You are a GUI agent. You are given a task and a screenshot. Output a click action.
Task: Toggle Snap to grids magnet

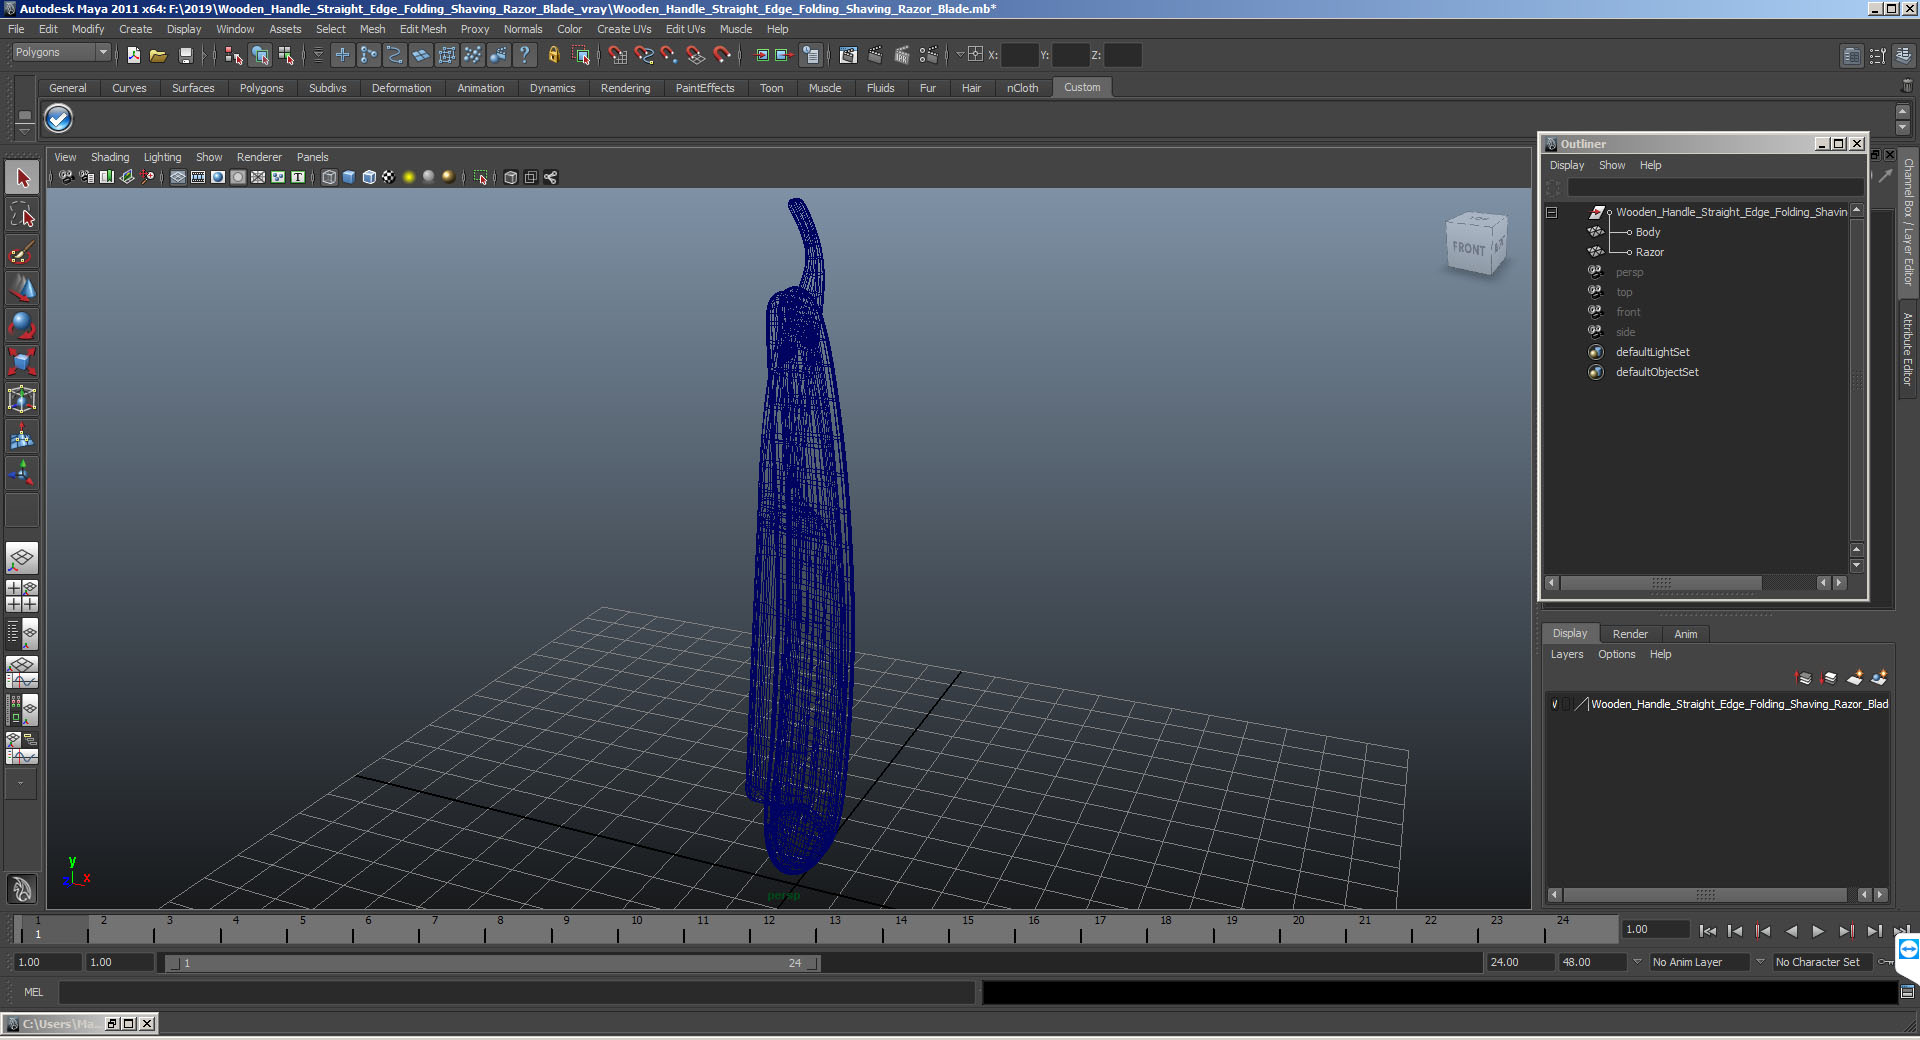(x=617, y=55)
